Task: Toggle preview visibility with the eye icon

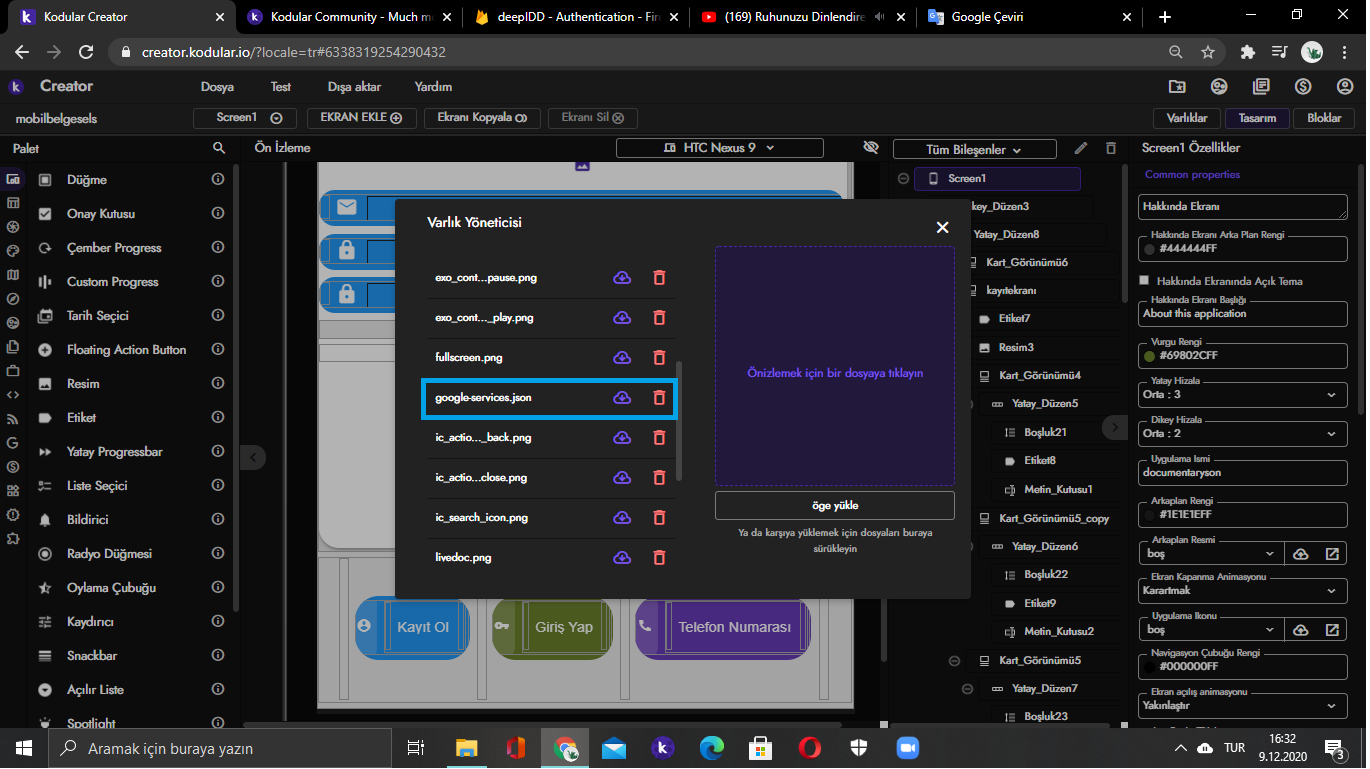Action: tap(870, 147)
